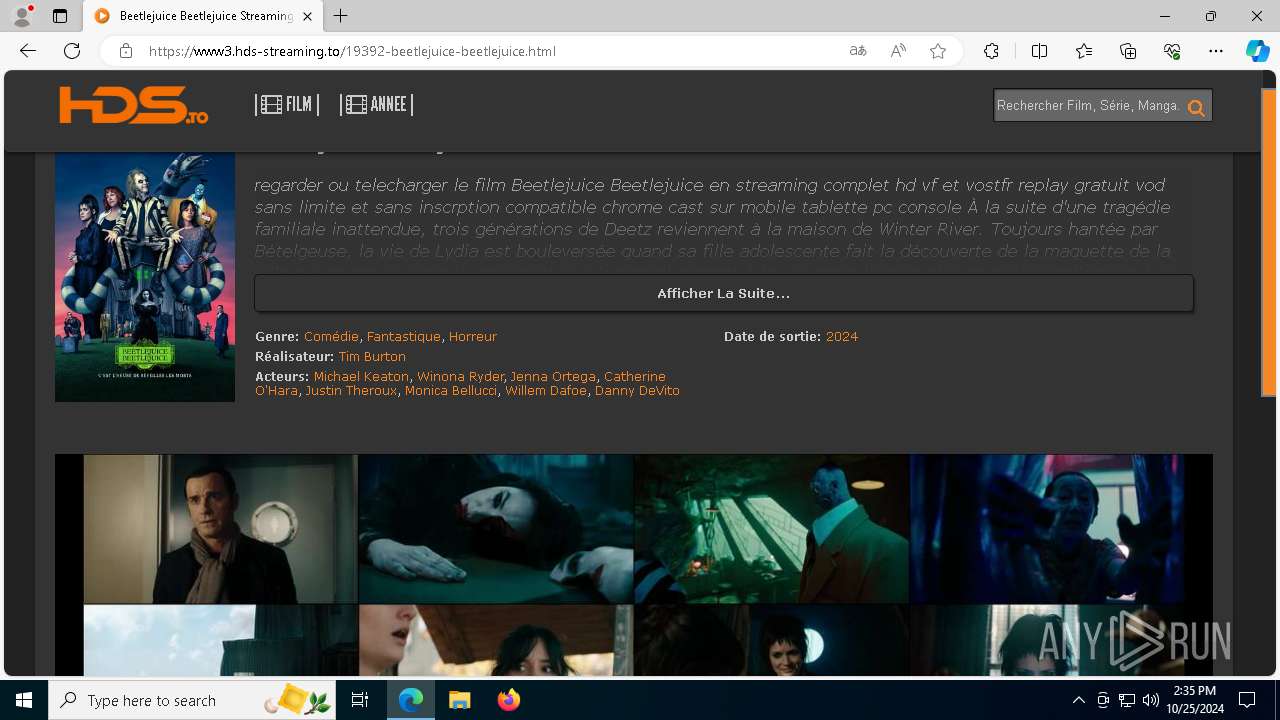Open the clock and calendar
This screenshot has height=720, width=1280.
pos(1194,700)
